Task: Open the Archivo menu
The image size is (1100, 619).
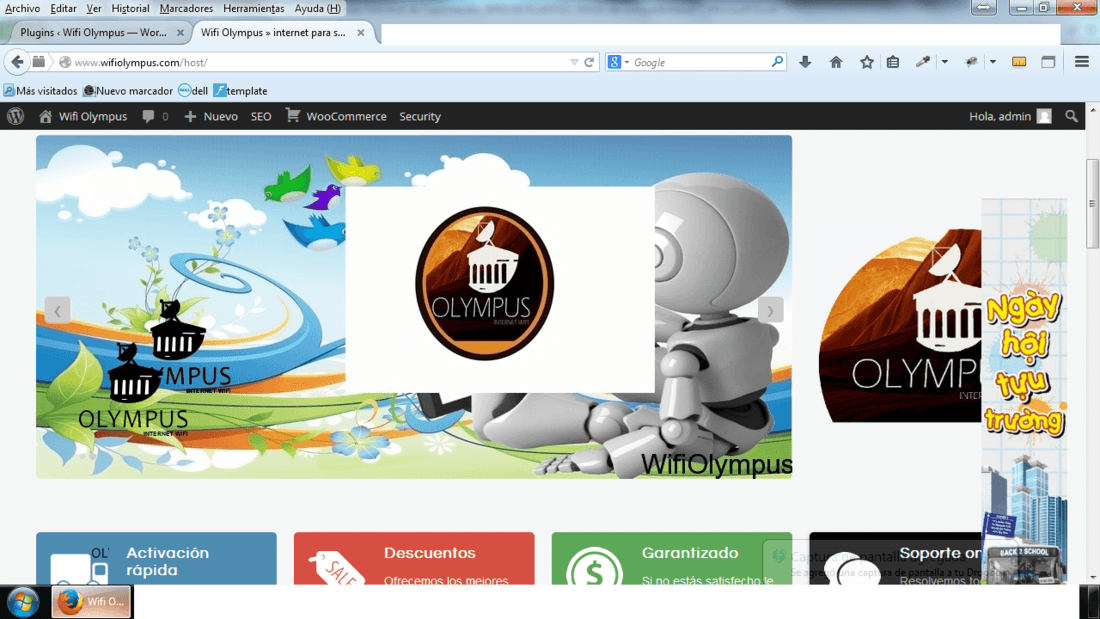Action: 22,8
